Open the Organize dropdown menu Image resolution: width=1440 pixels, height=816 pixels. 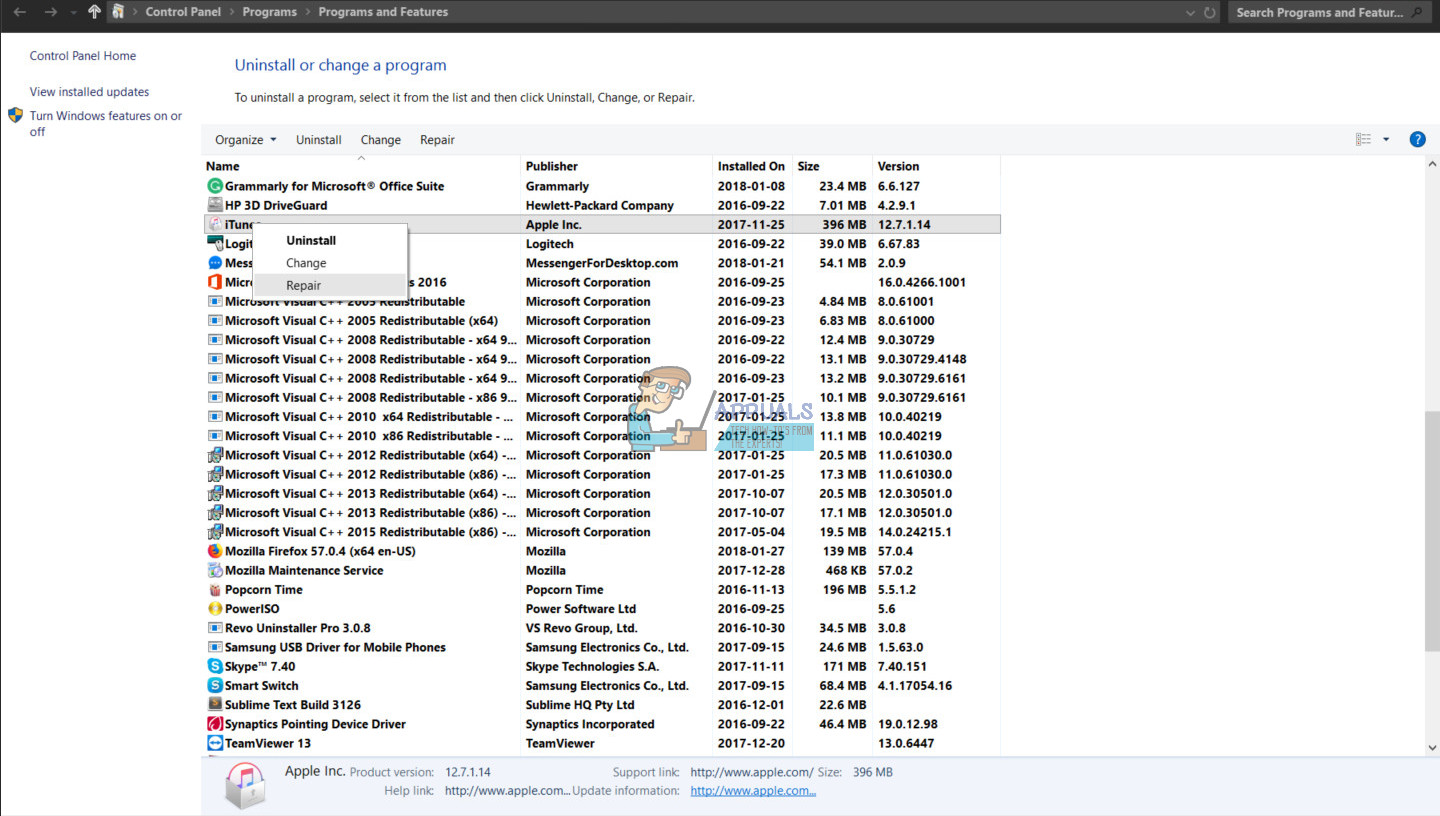[245, 140]
